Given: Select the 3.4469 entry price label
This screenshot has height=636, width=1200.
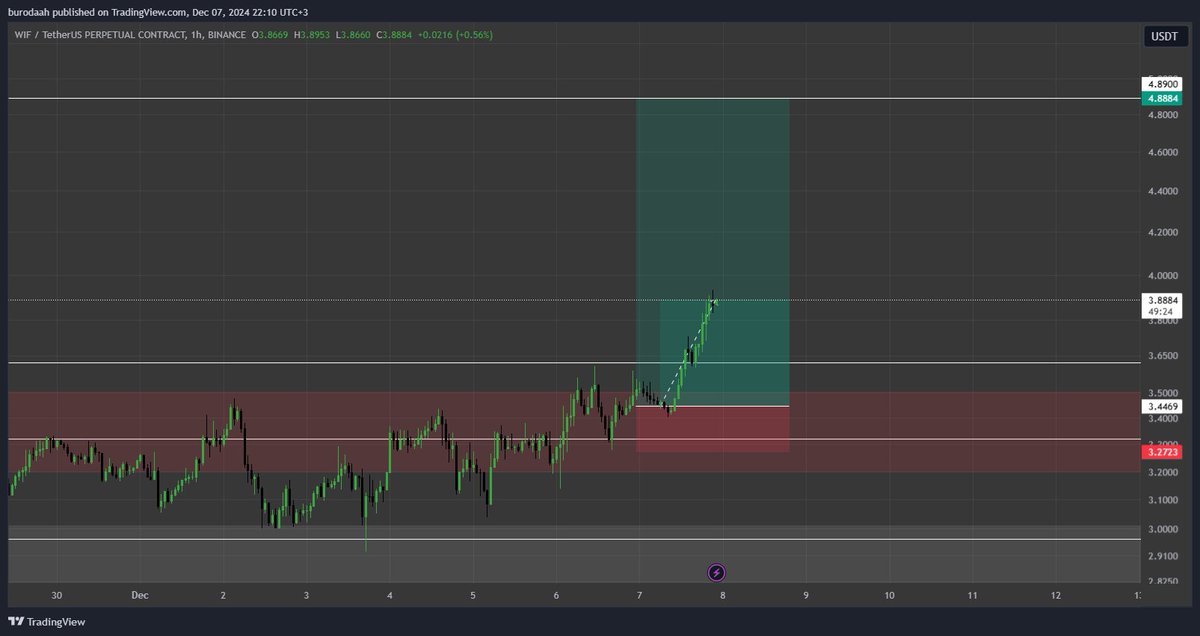Looking at the screenshot, I should coord(1163,407).
